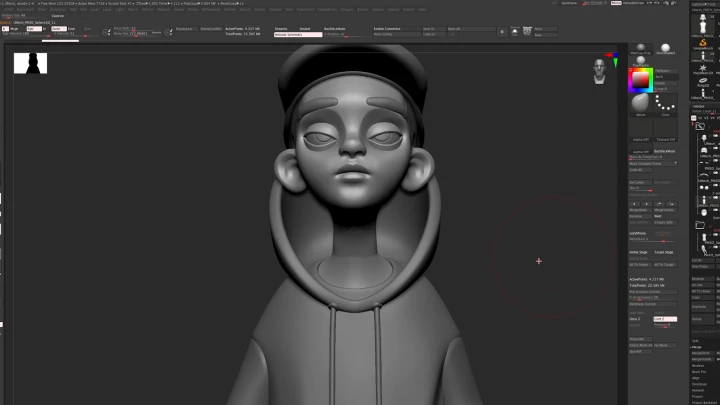
Task: Adjust the See-through slider
Action: (594, 3)
